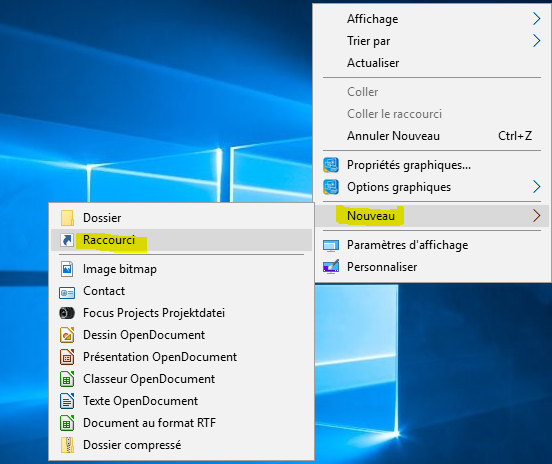Click the Contact card icon
Viewport: 552px width, 464px height.
point(67,292)
